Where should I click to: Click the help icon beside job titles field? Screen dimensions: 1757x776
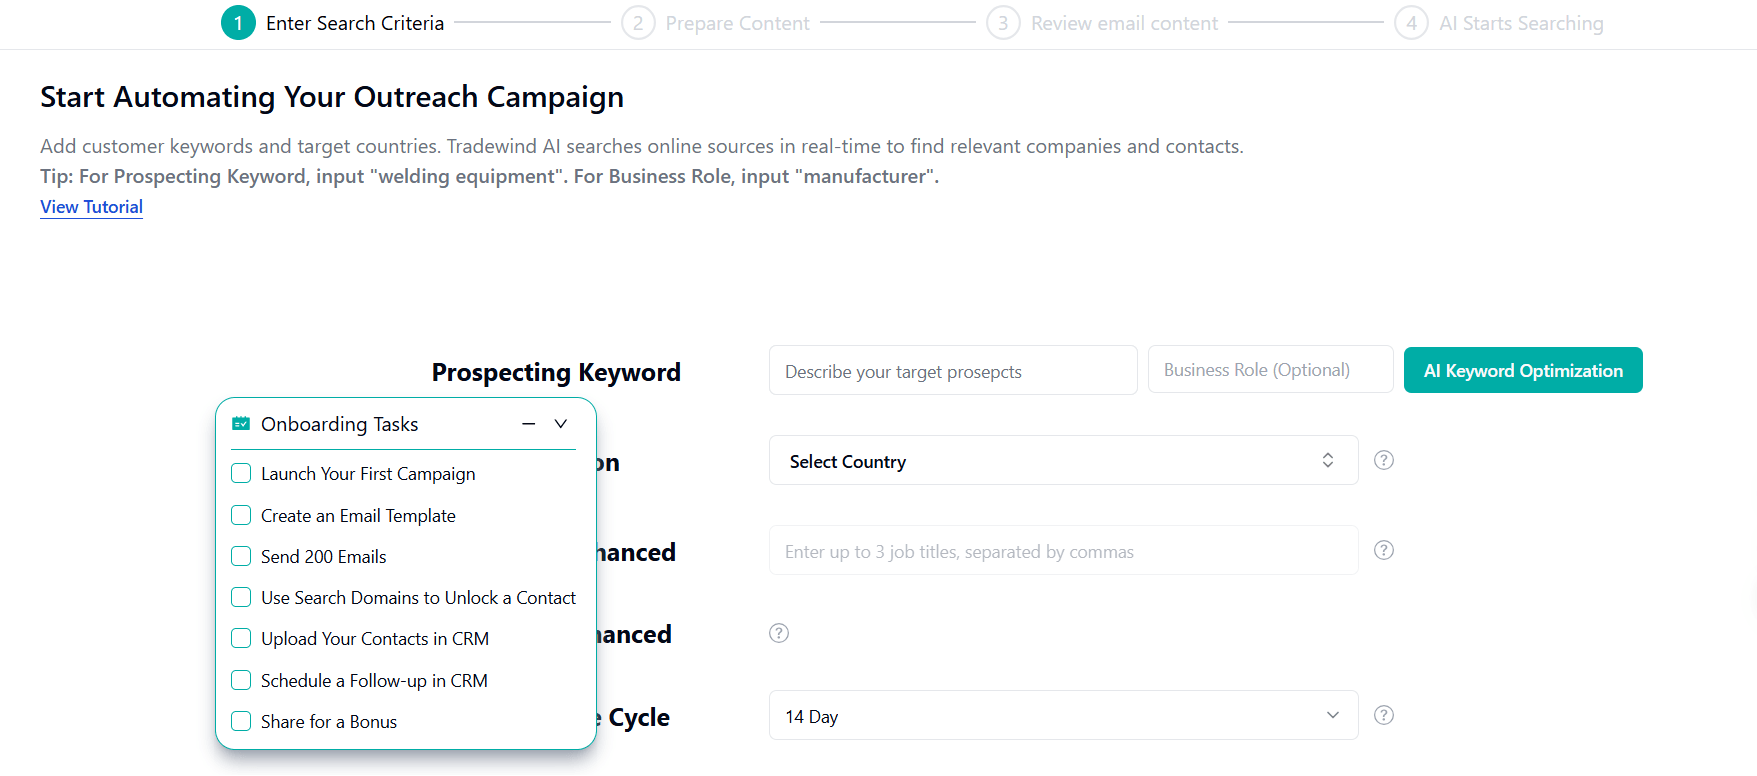[x=1384, y=550]
